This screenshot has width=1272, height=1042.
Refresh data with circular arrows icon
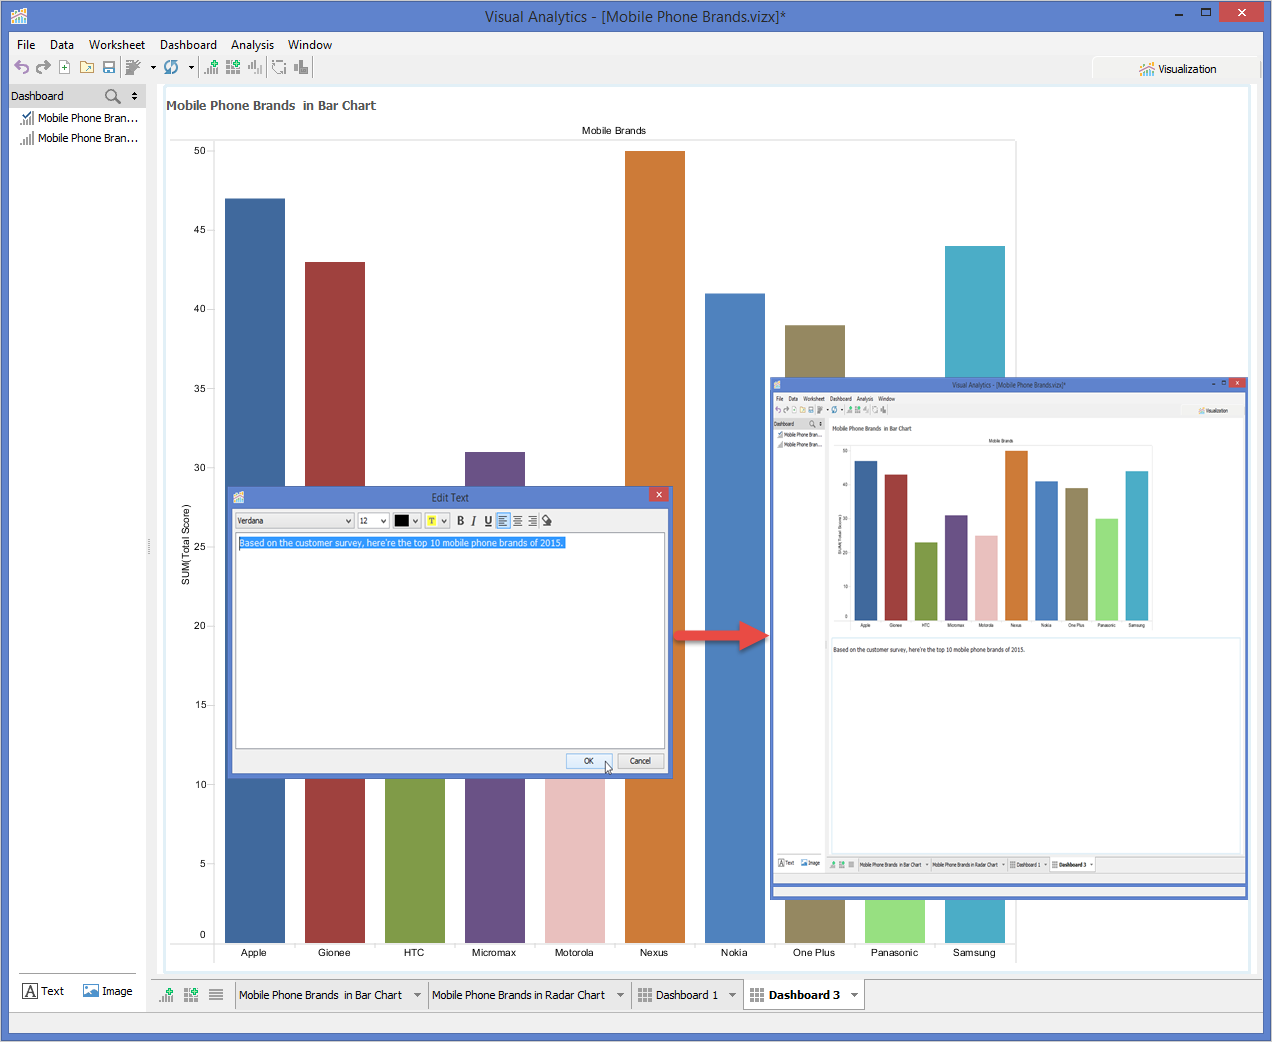[x=172, y=67]
